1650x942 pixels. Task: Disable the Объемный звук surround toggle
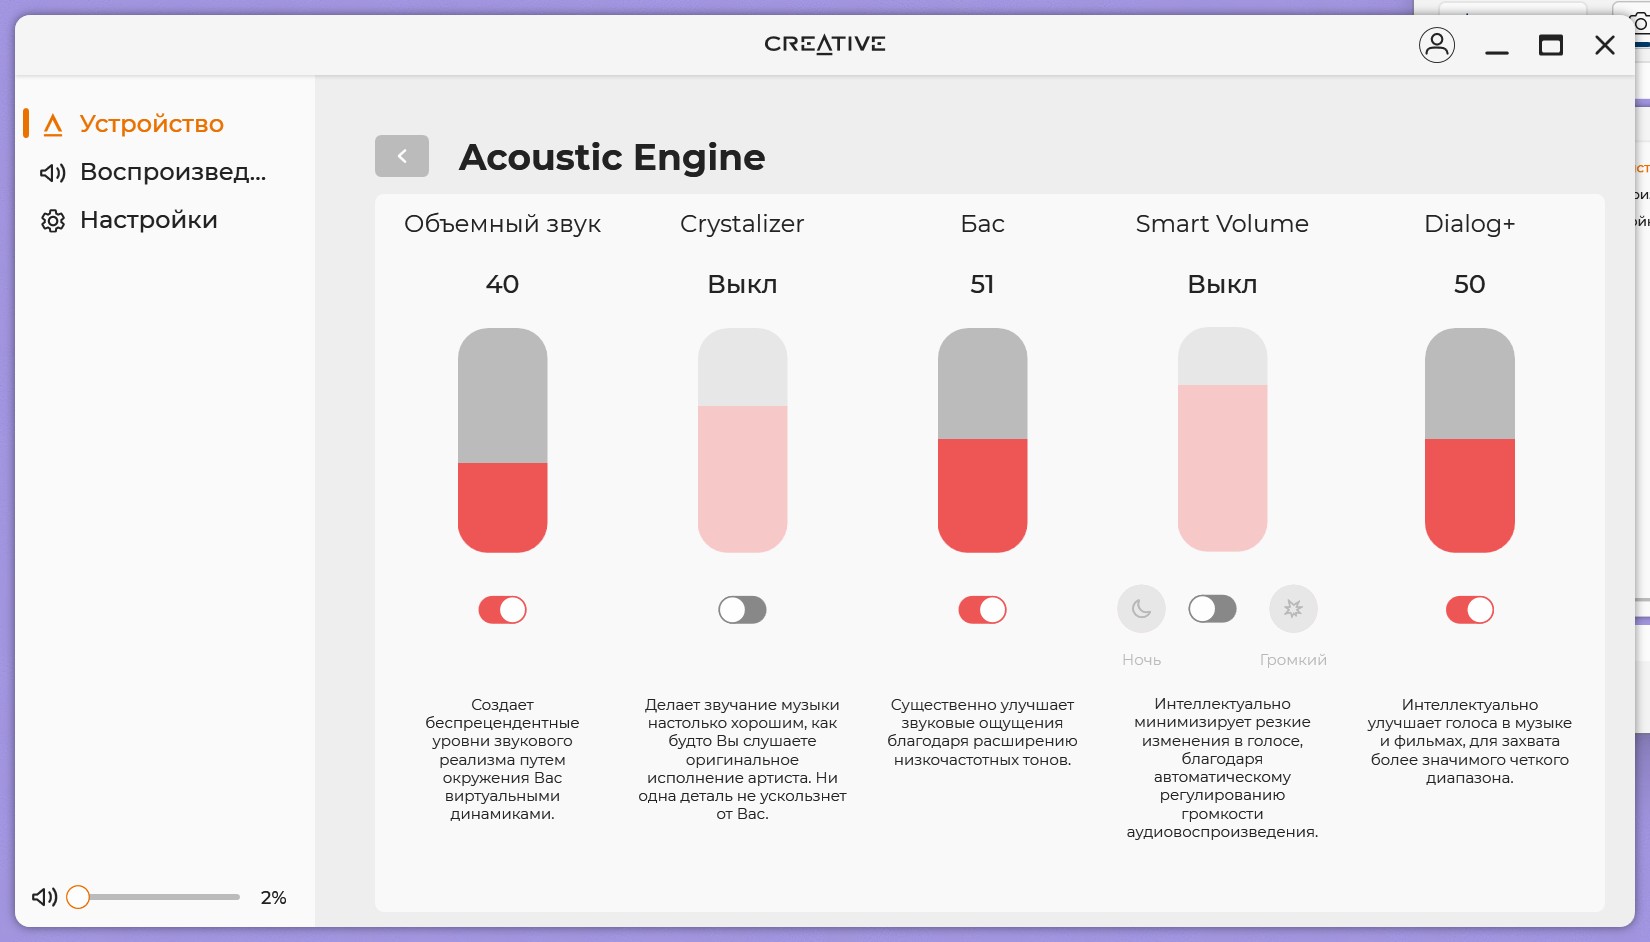point(502,610)
